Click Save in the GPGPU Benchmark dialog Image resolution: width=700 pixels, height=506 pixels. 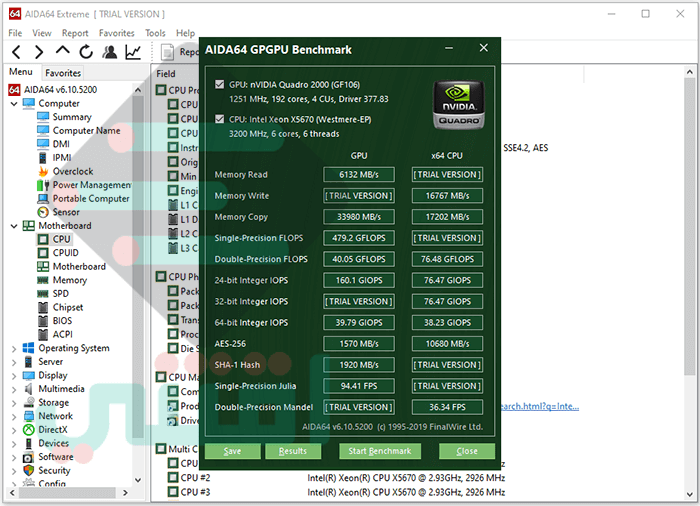[x=233, y=451]
